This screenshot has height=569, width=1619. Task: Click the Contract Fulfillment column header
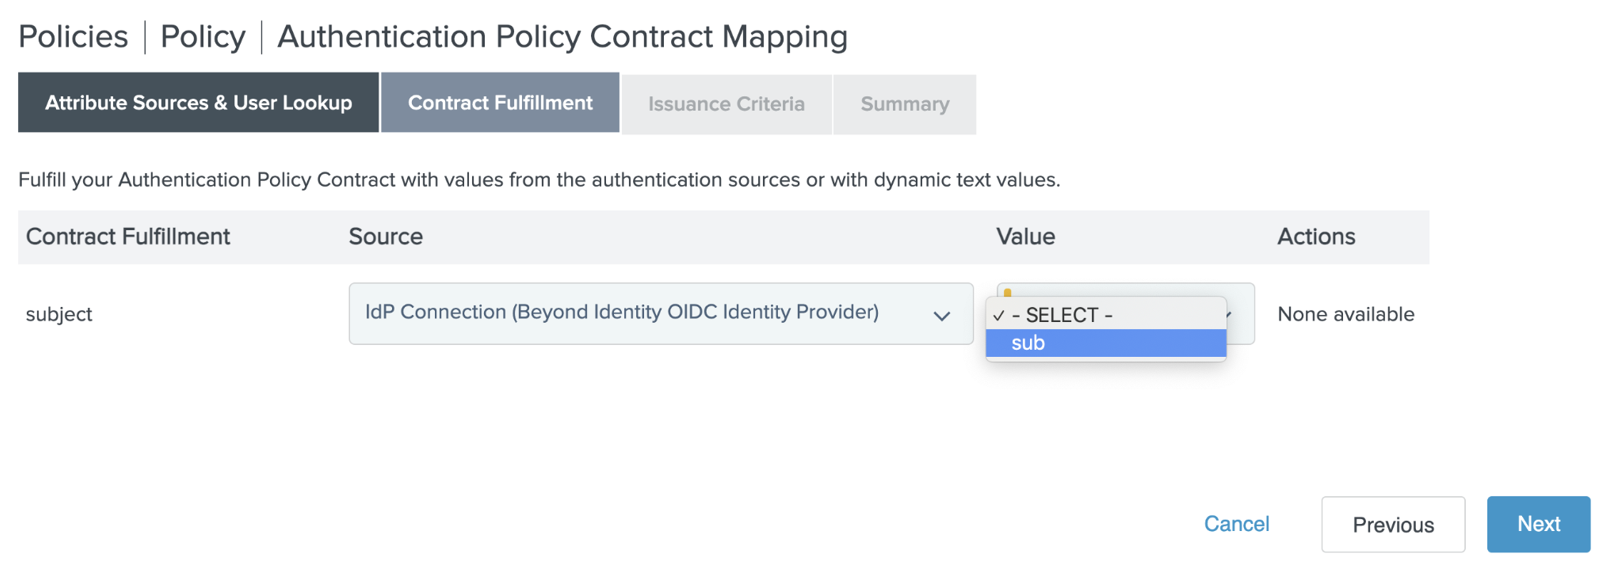[x=128, y=237]
